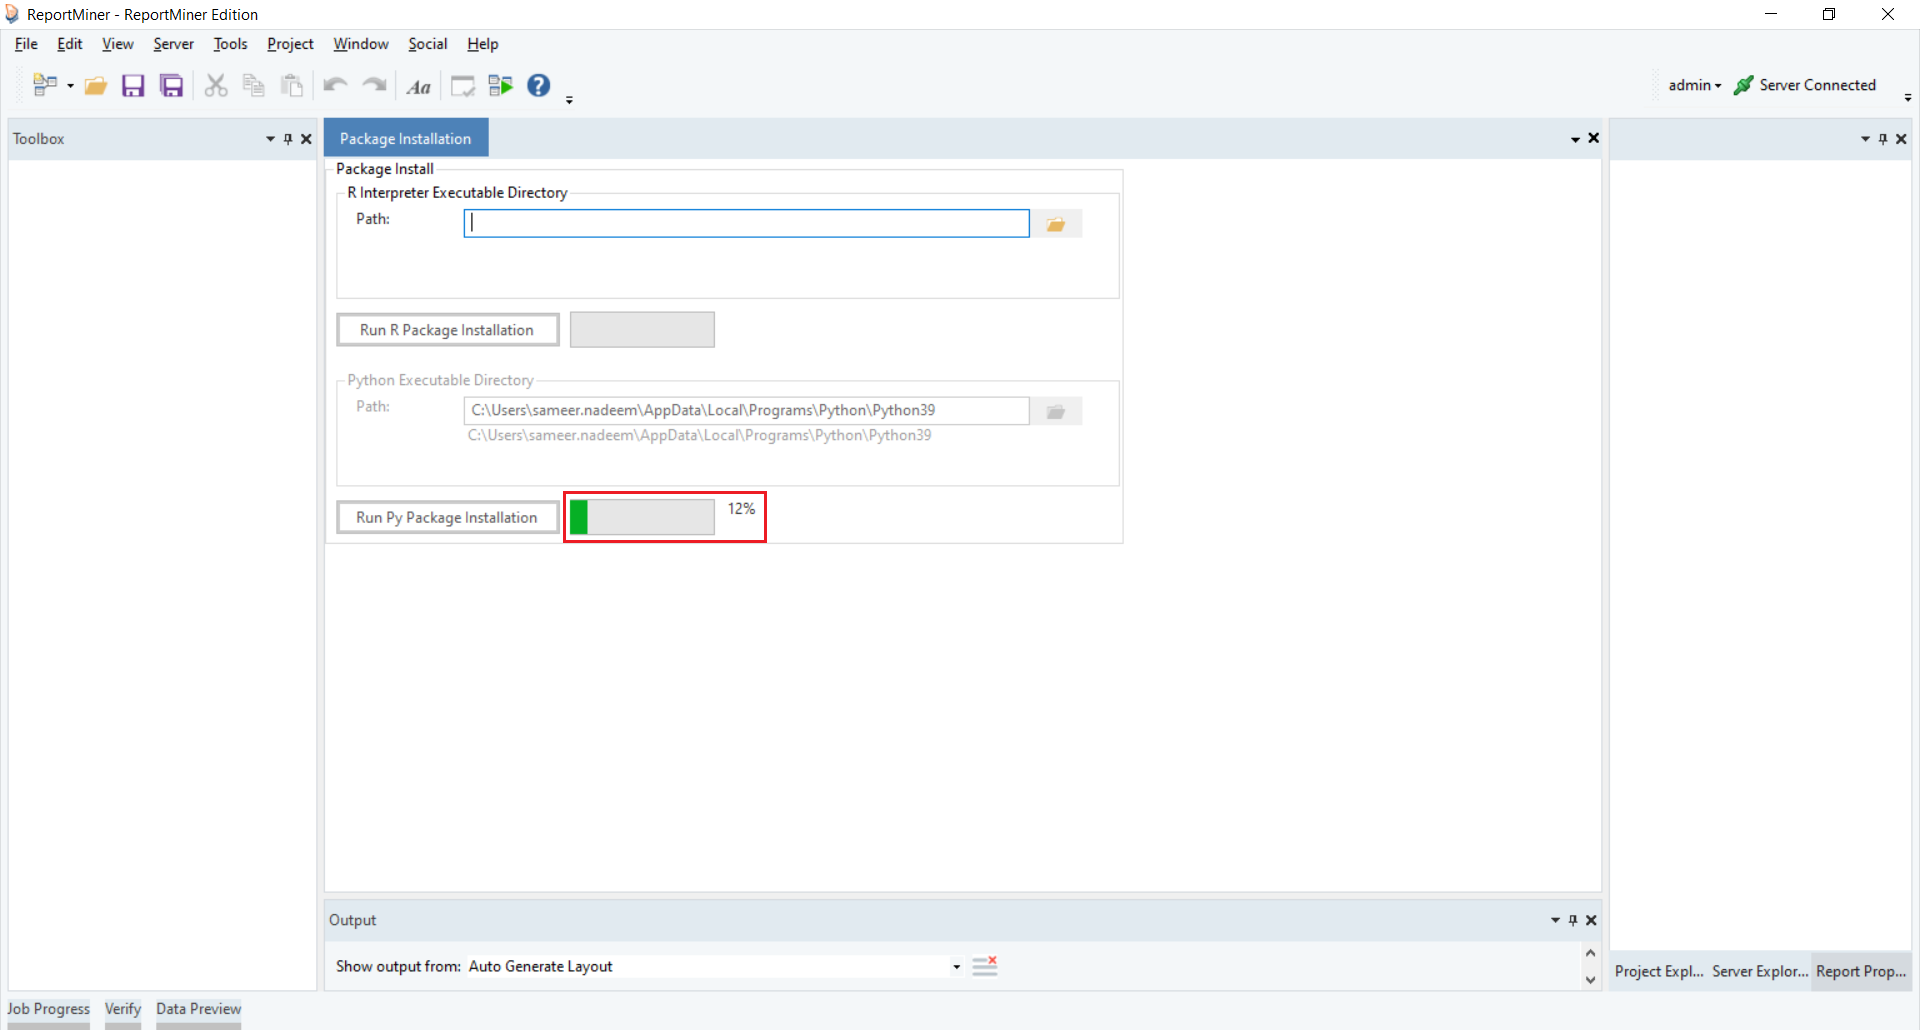
Task: Click the Server Connected plug icon
Action: tap(1743, 86)
